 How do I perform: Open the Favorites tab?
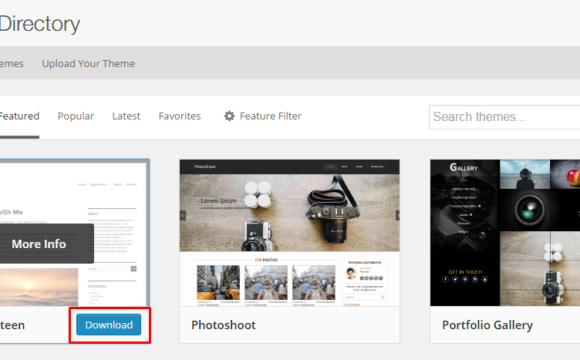click(179, 116)
